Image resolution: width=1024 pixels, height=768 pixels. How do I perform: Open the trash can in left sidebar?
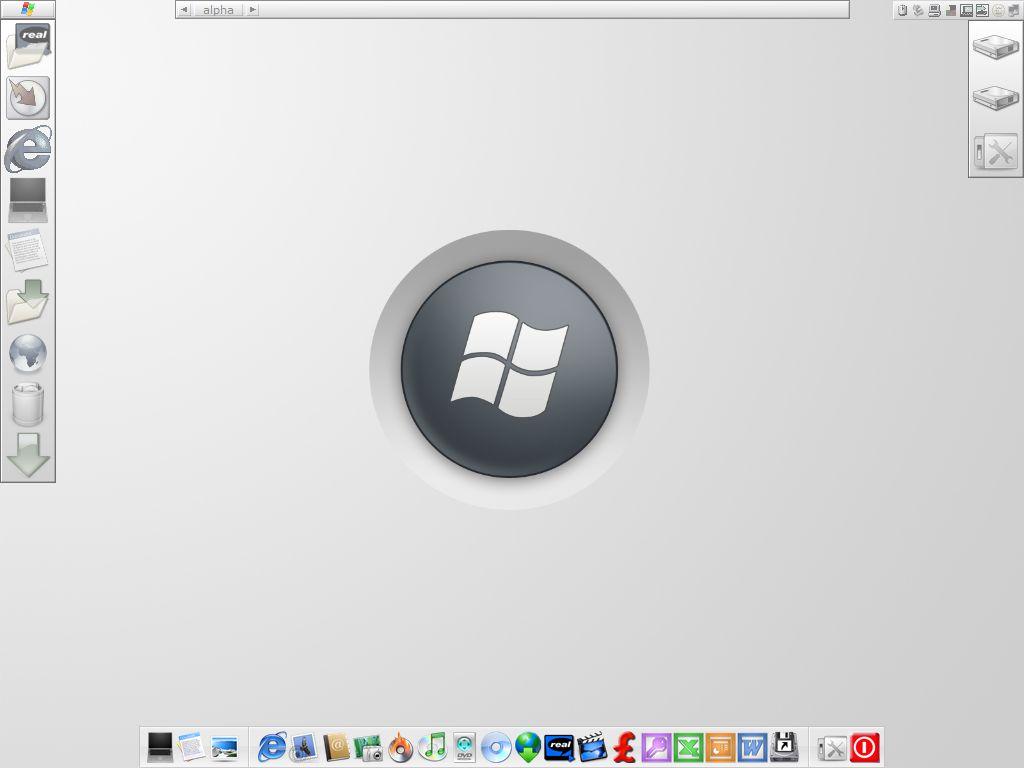(28, 404)
